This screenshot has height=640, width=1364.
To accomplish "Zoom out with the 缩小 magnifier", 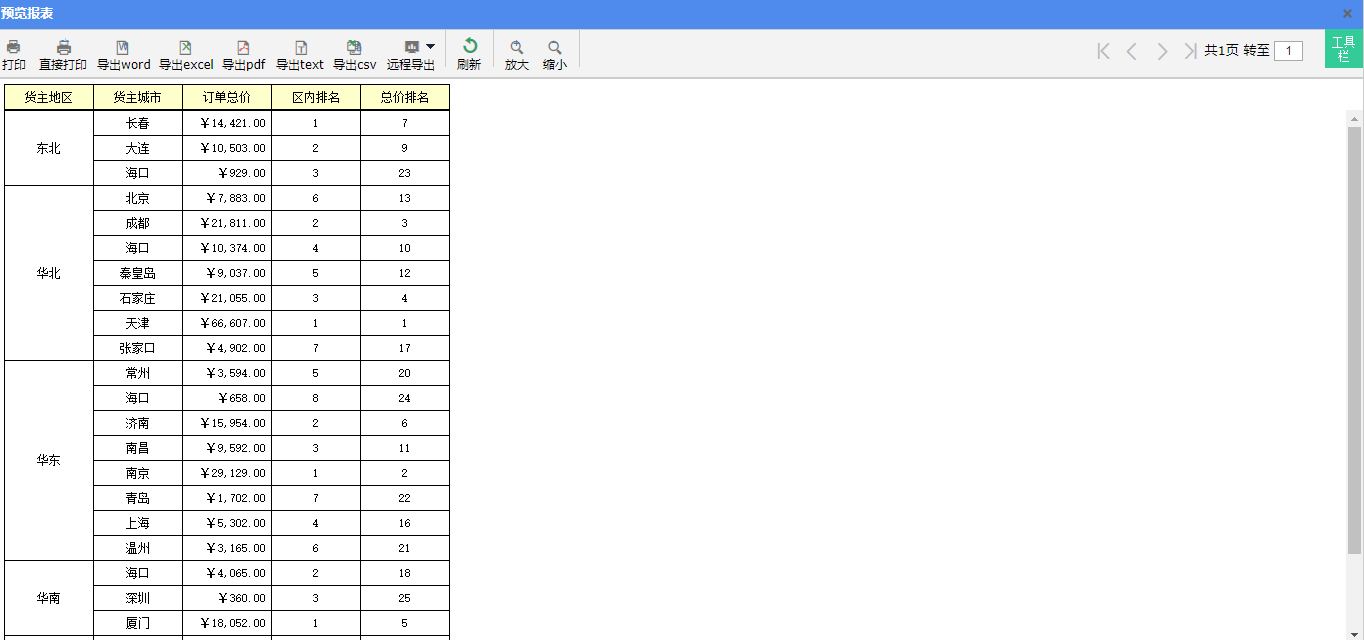I will click(x=555, y=47).
